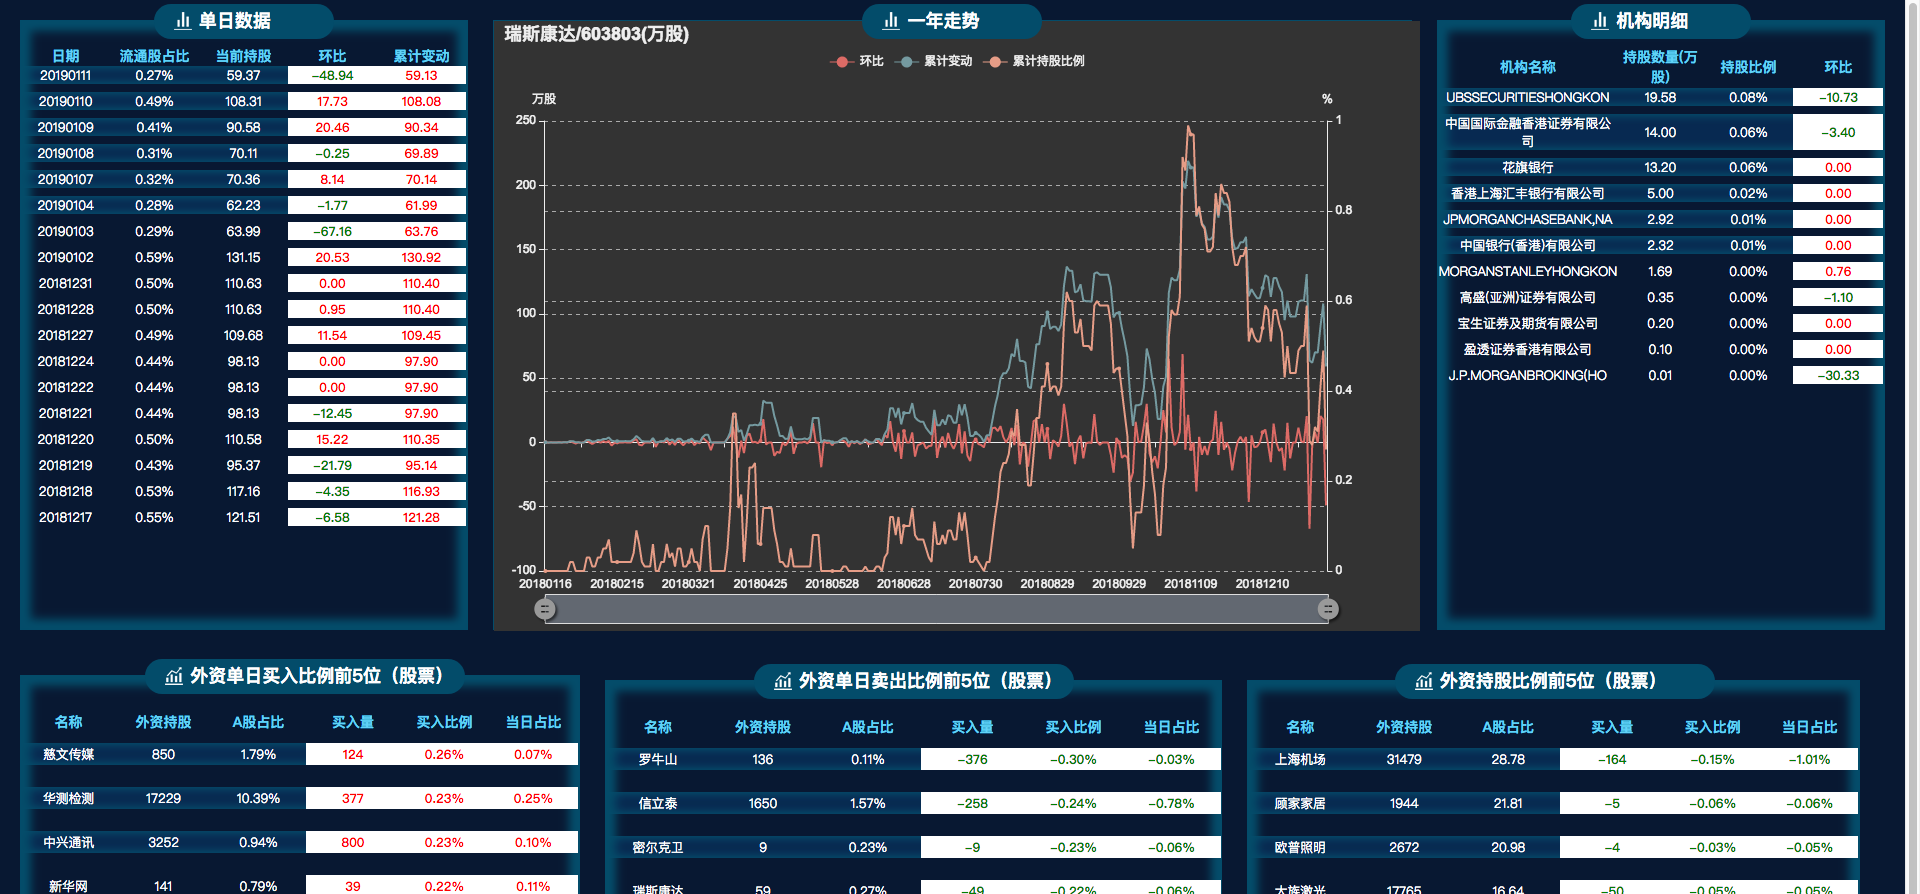
Task: Click the chart icon beside 外资持股比例前5位
Action: [1424, 681]
